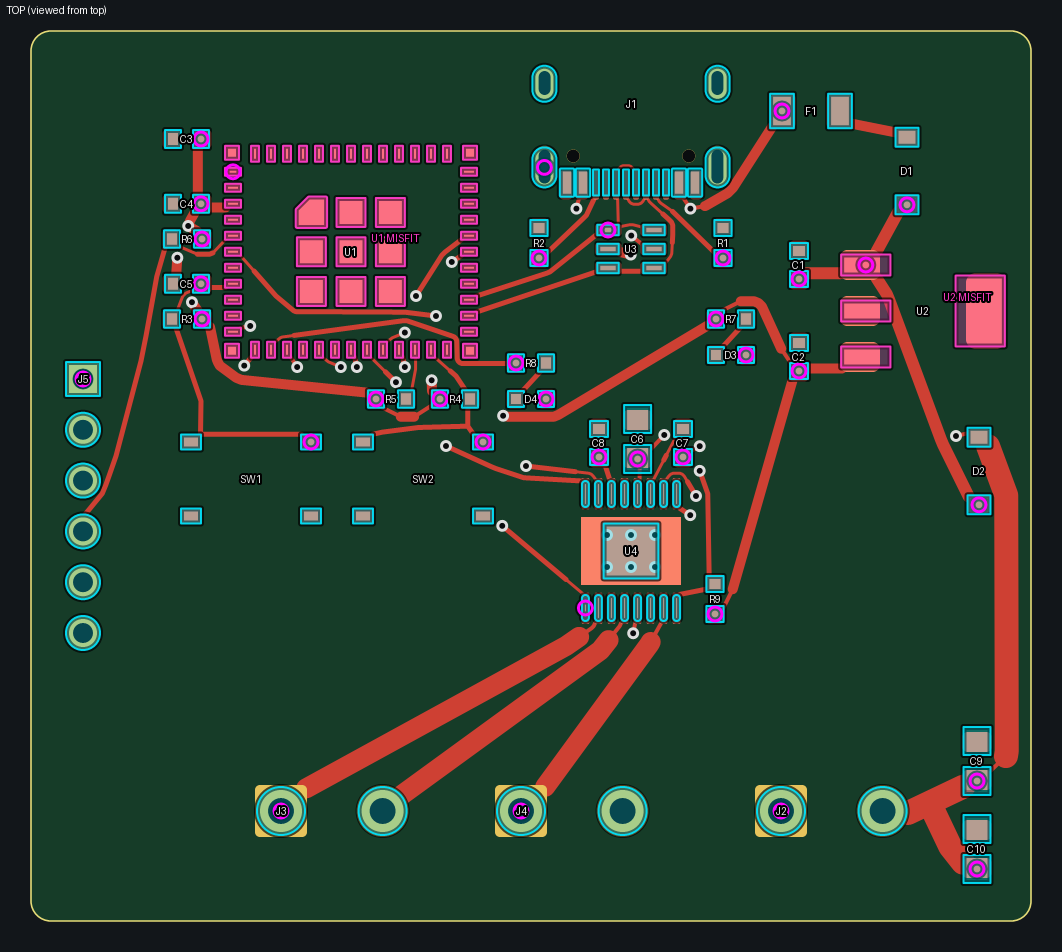Click the C4 capacitor label
Screen dimensions: 1062x952
click(186, 204)
